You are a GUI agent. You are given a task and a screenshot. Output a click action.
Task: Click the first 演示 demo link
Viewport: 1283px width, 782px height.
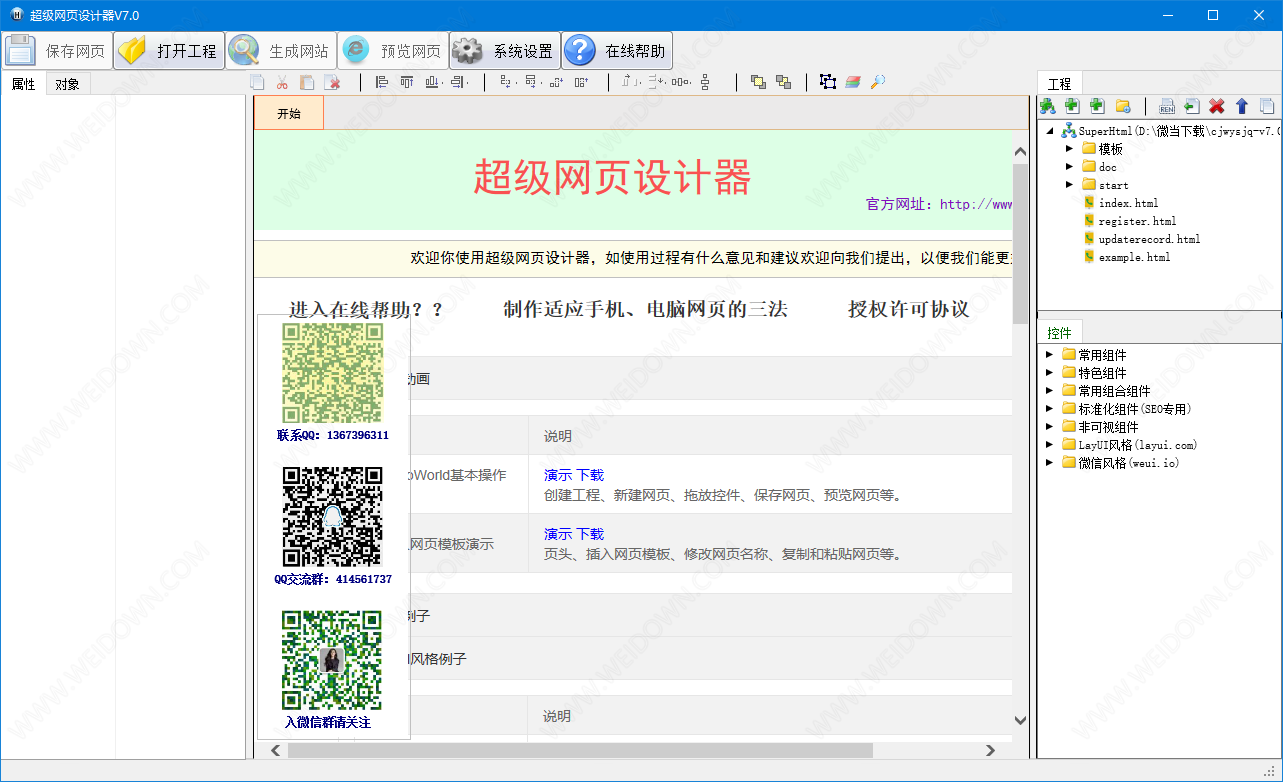pos(557,475)
